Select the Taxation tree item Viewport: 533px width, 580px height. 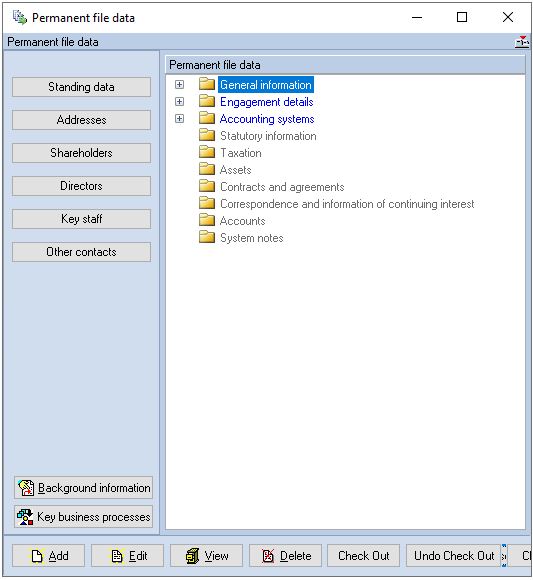241,153
